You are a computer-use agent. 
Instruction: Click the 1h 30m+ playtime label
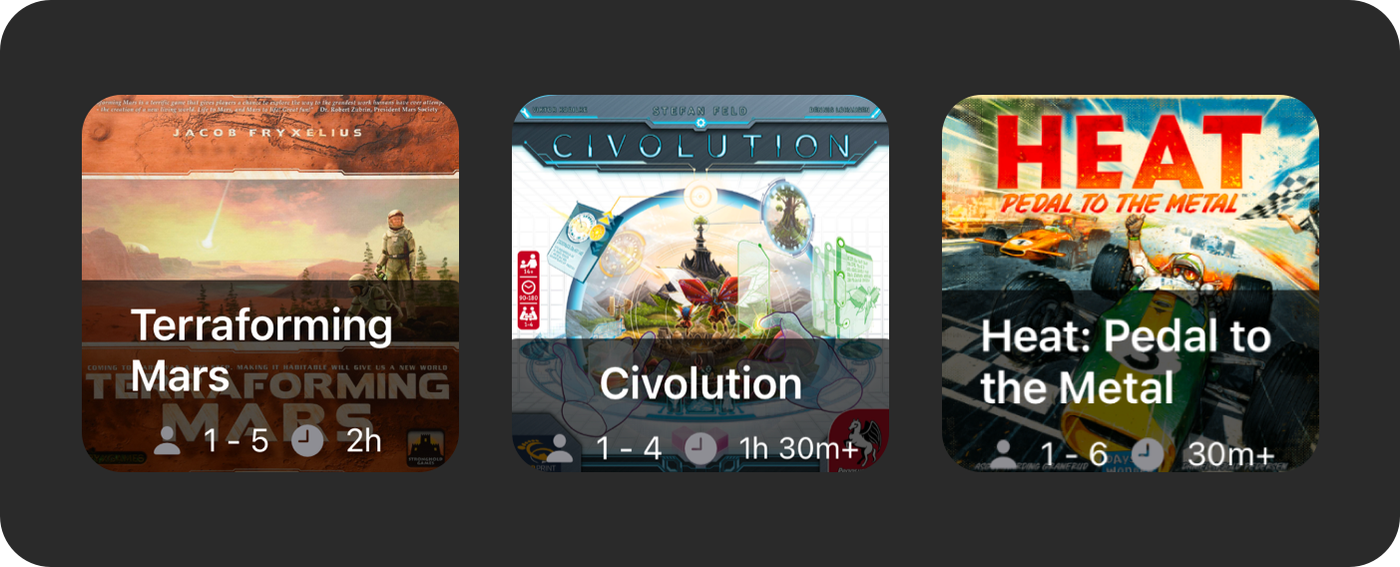click(x=798, y=449)
